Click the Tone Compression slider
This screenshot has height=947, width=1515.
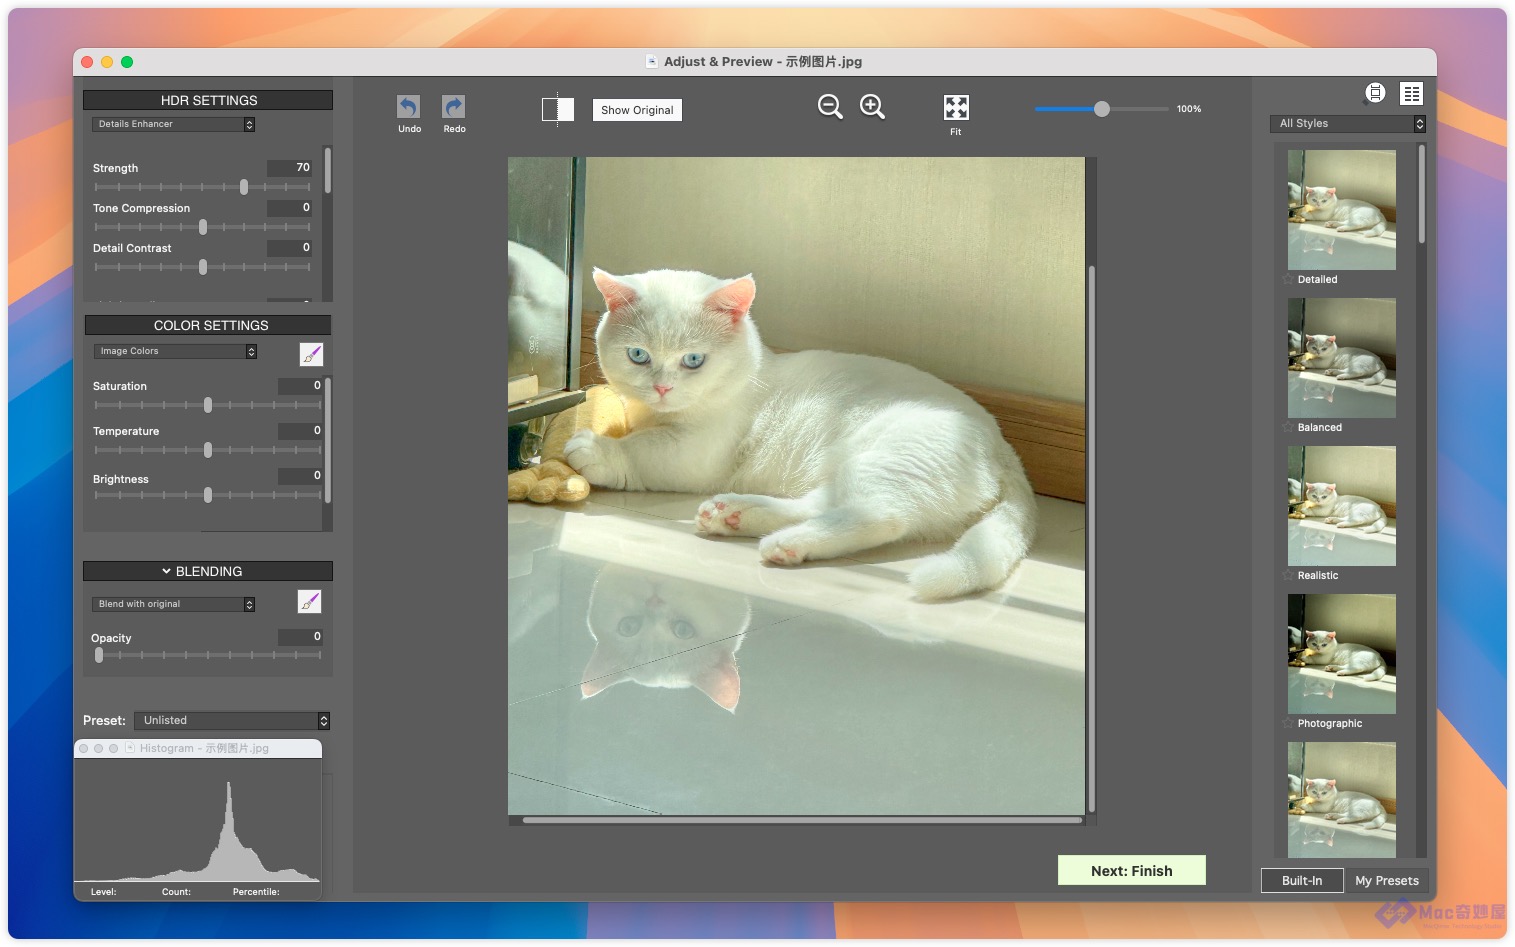[202, 227]
